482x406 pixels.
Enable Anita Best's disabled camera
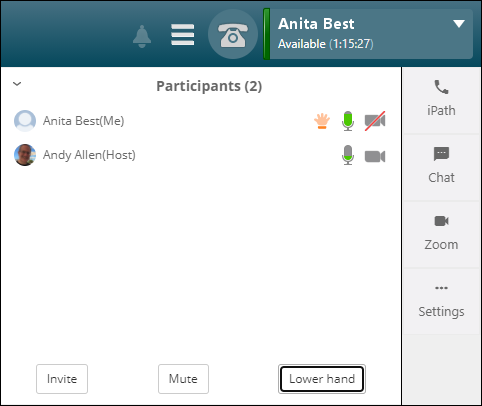(375, 121)
